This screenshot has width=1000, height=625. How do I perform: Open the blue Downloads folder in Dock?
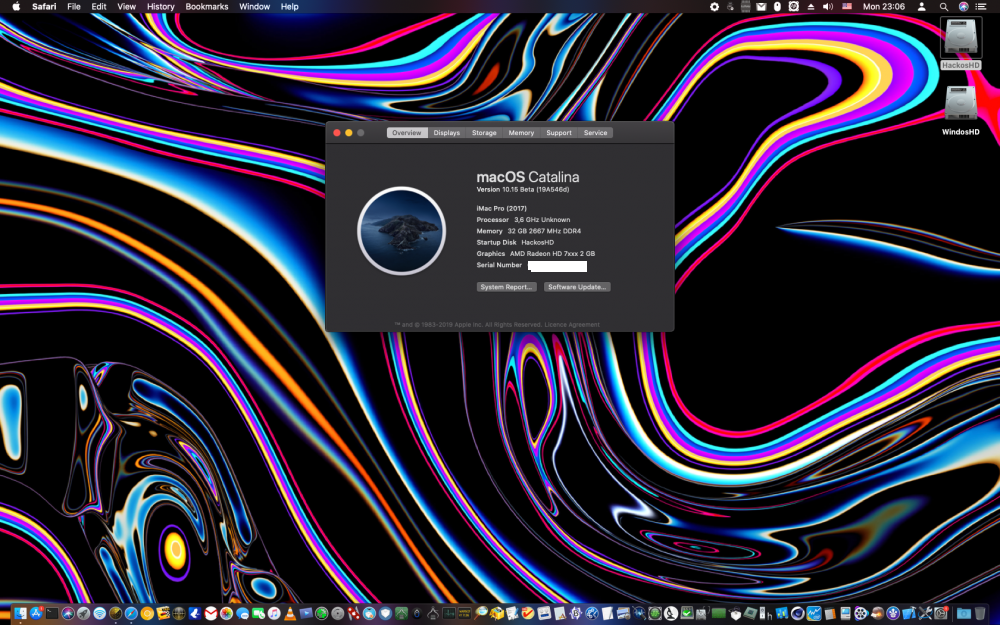pyautogui.click(x=964, y=614)
